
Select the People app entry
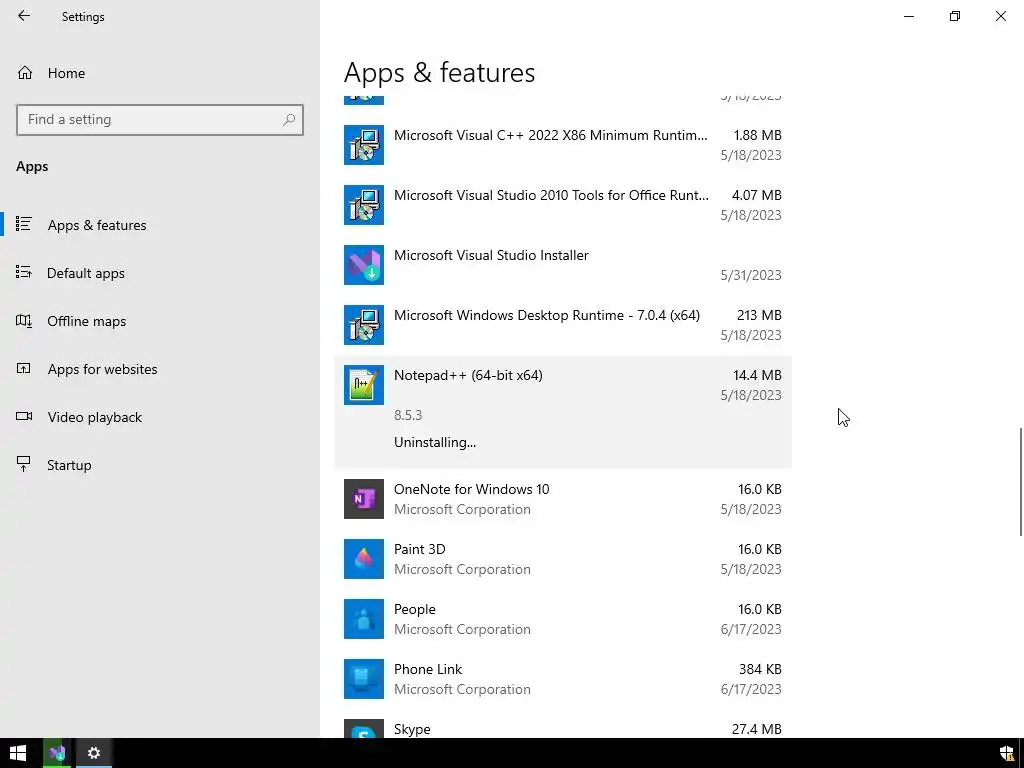coord(563,619)
